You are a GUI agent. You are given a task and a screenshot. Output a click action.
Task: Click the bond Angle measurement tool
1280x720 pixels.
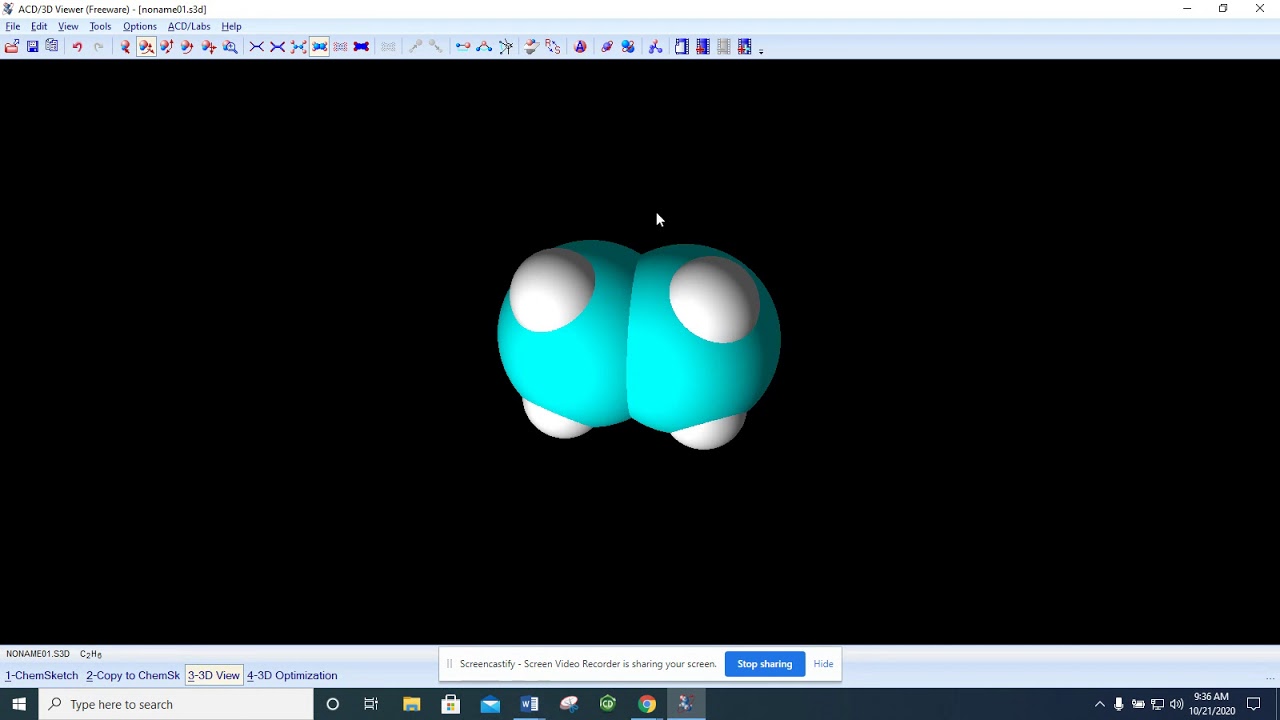tap(484, 47)
